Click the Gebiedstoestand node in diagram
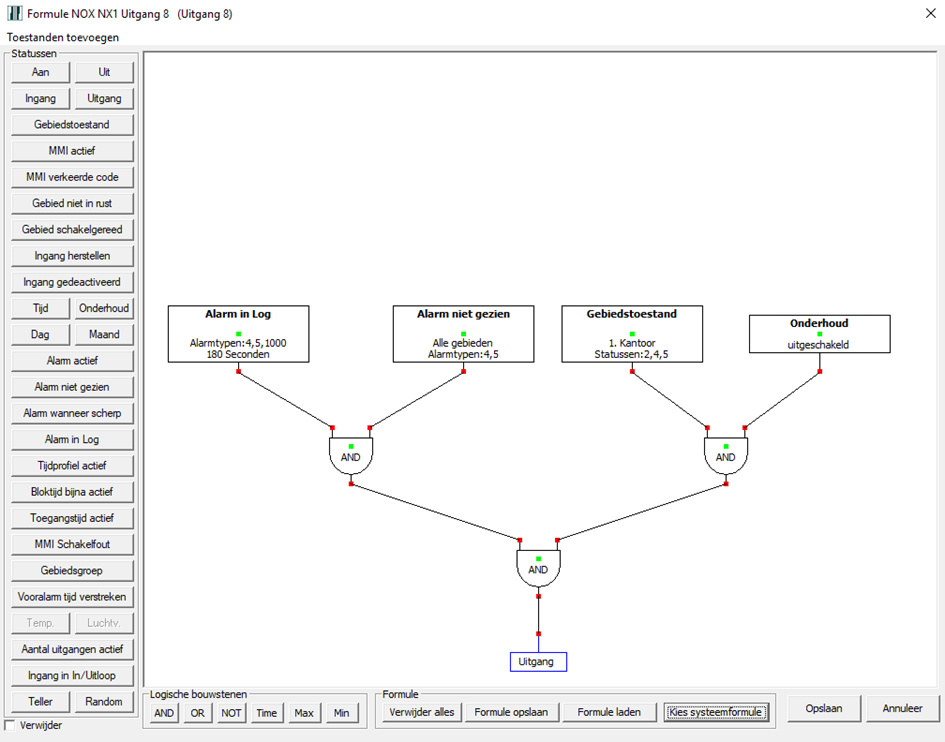Screen dimensions: 945x742 [x=632, y=333]
